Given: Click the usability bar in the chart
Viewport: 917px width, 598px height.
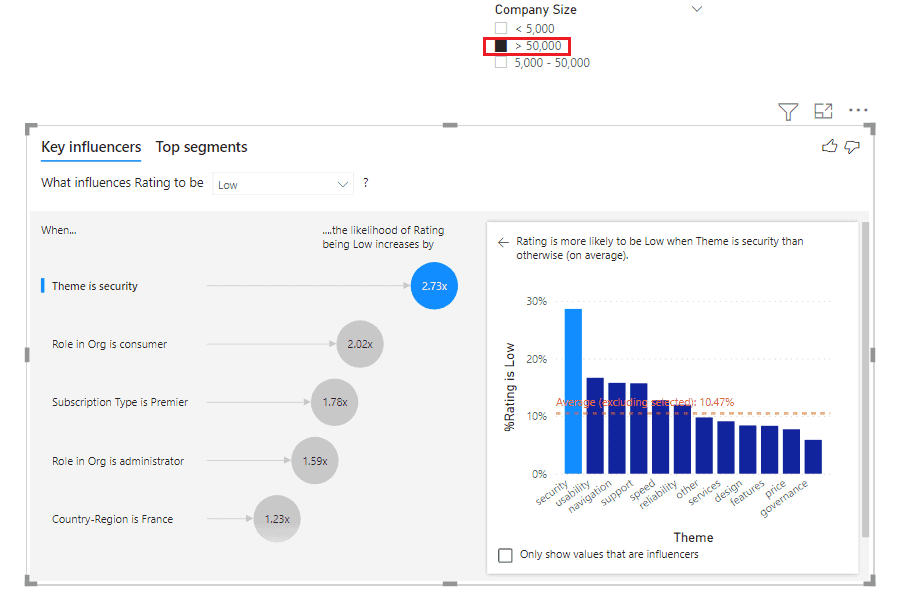Looking at the screenshot, I should click(595, 426).
